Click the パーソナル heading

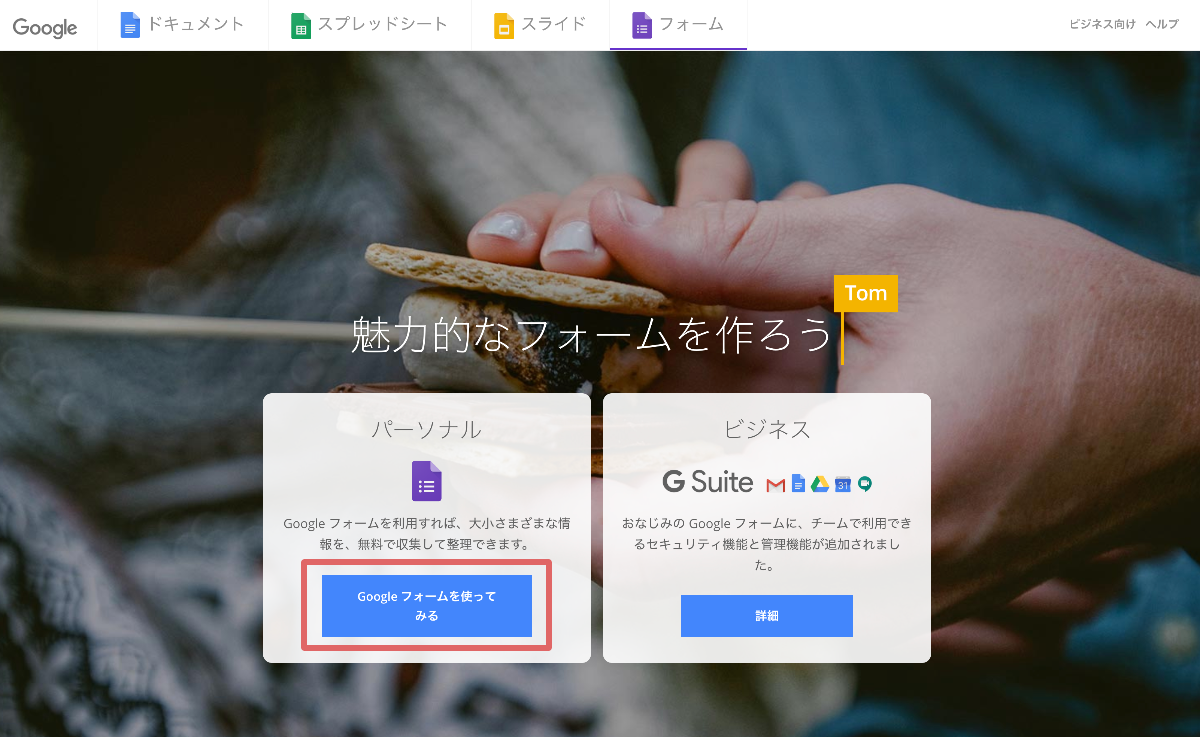427,430
